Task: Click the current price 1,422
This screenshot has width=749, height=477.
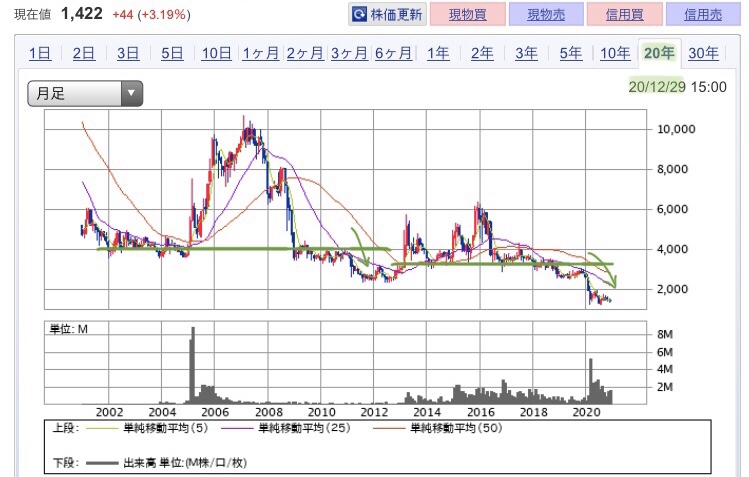Action: (x=82, y=14)
